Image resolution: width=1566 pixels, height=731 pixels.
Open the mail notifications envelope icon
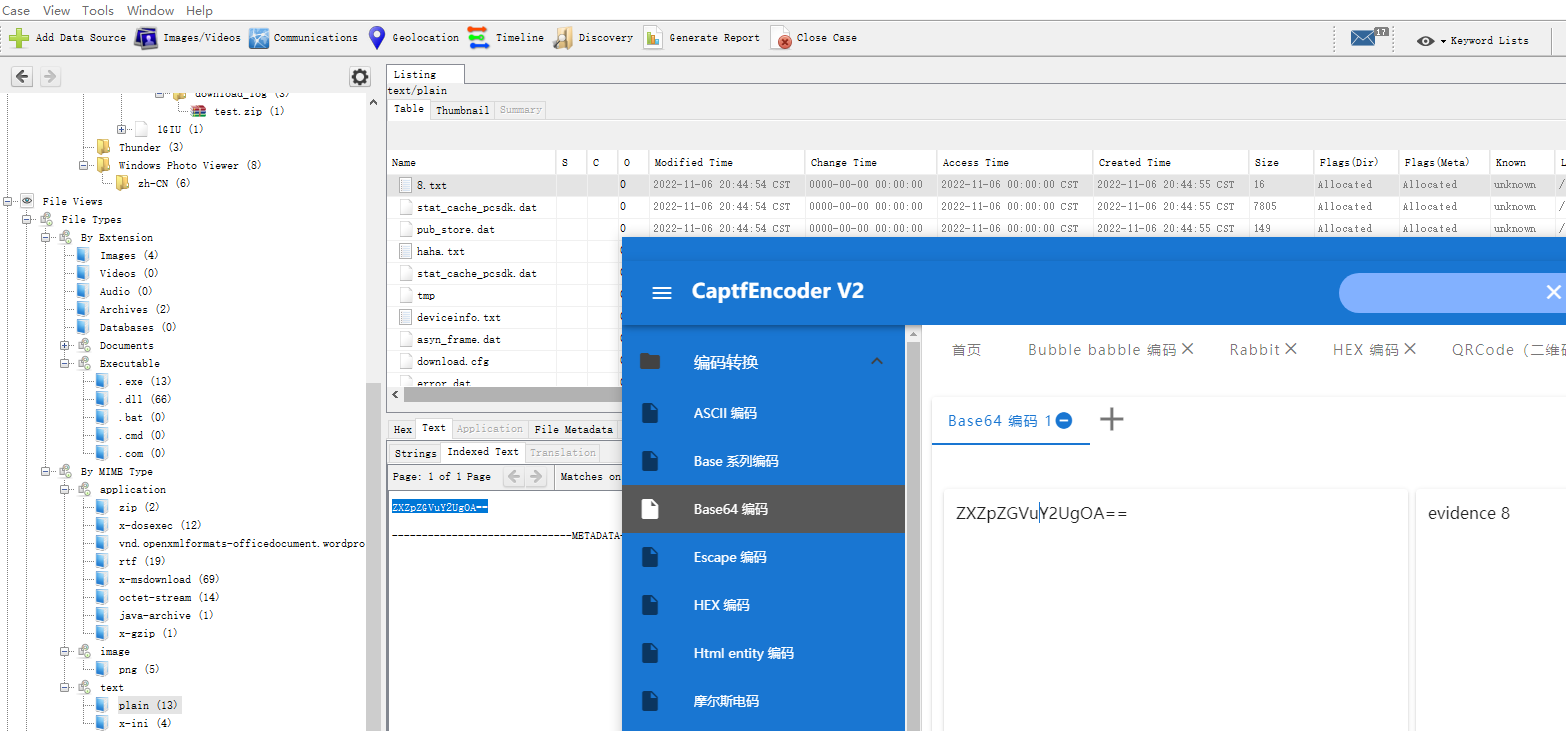[1364, 39]
